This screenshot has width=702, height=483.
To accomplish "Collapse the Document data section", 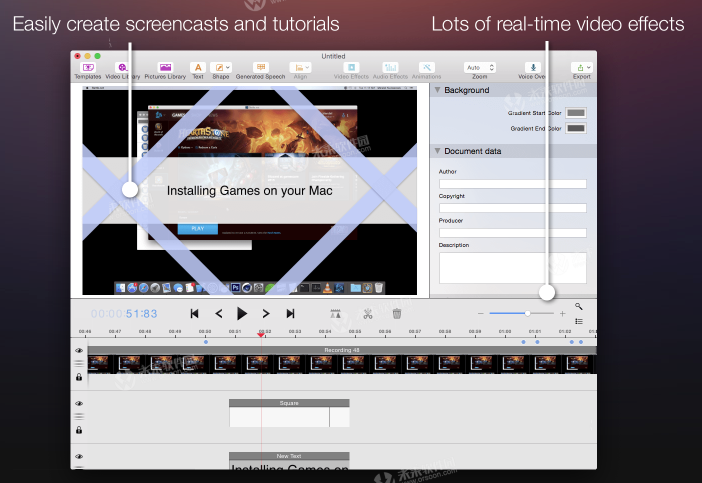I will point(437,151).
